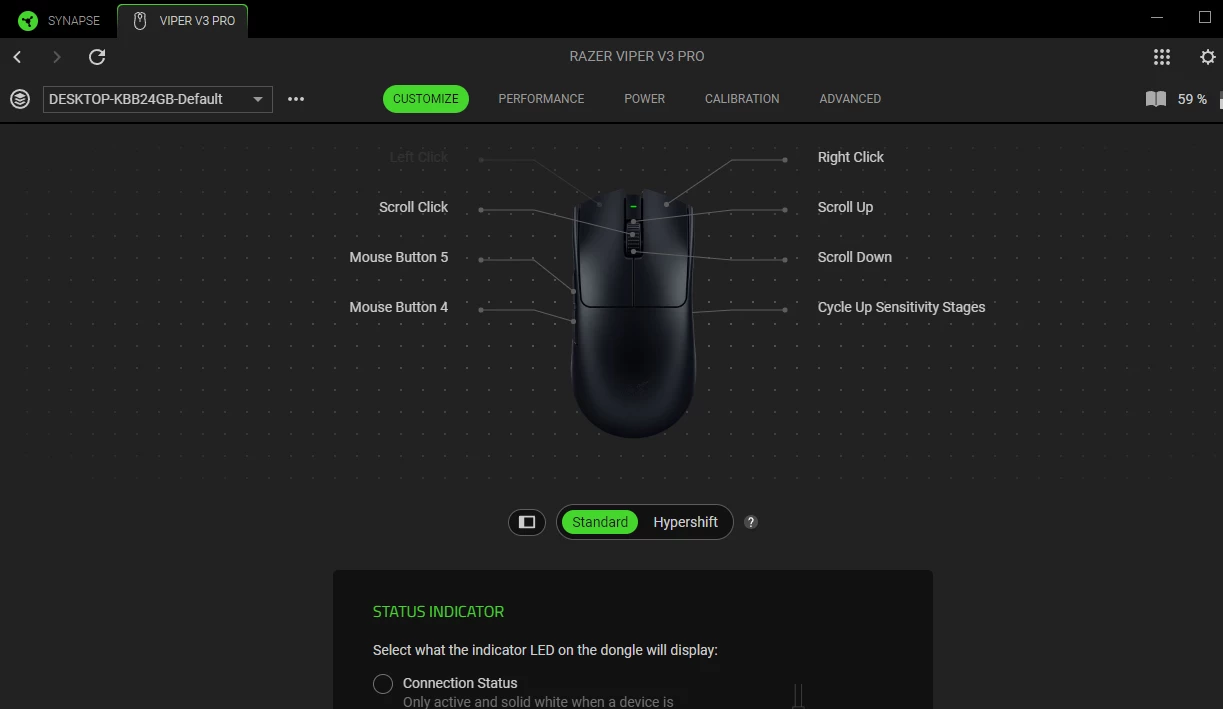Open the Mouse Button 5 assignment
The image size is (1223, 709).
tap(399, 257)
